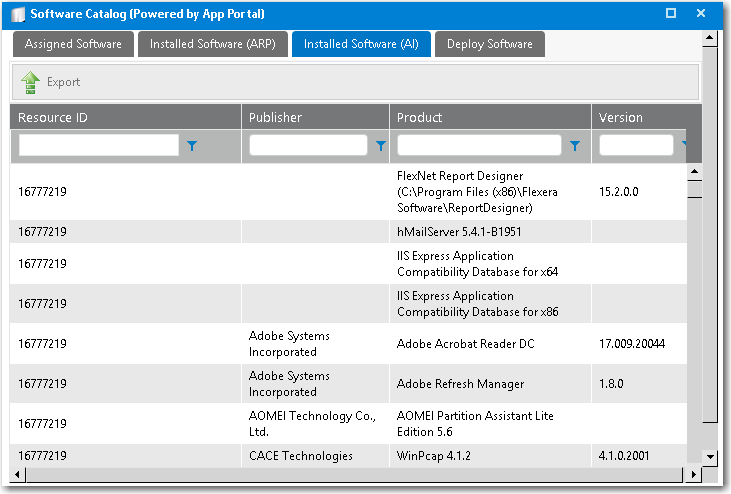Focus the Resource ID filter text box
The image size is (731, 494).
tap(98, 146)
